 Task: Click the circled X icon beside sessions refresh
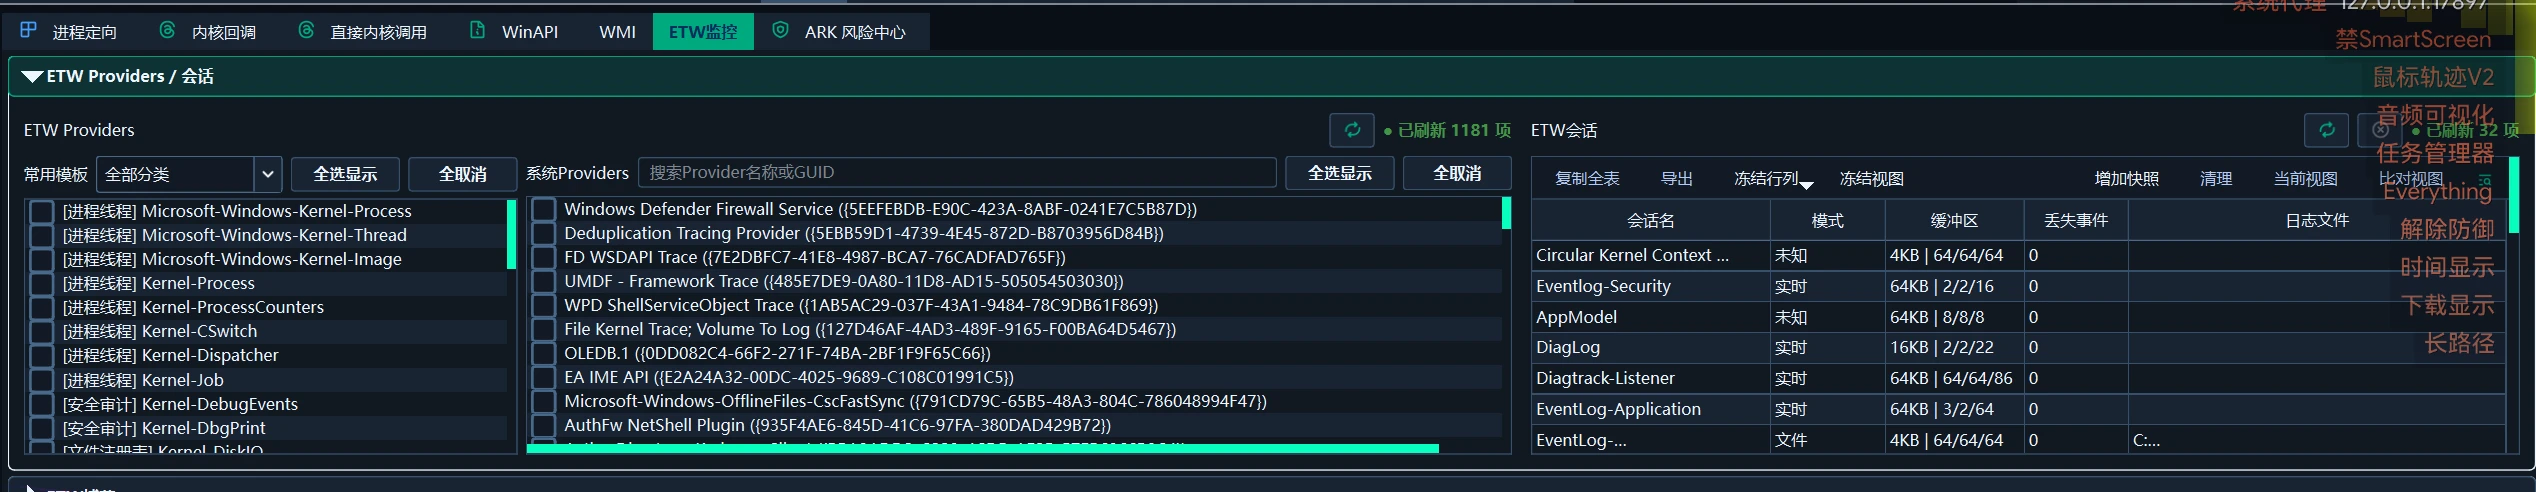pos(2380,130)
